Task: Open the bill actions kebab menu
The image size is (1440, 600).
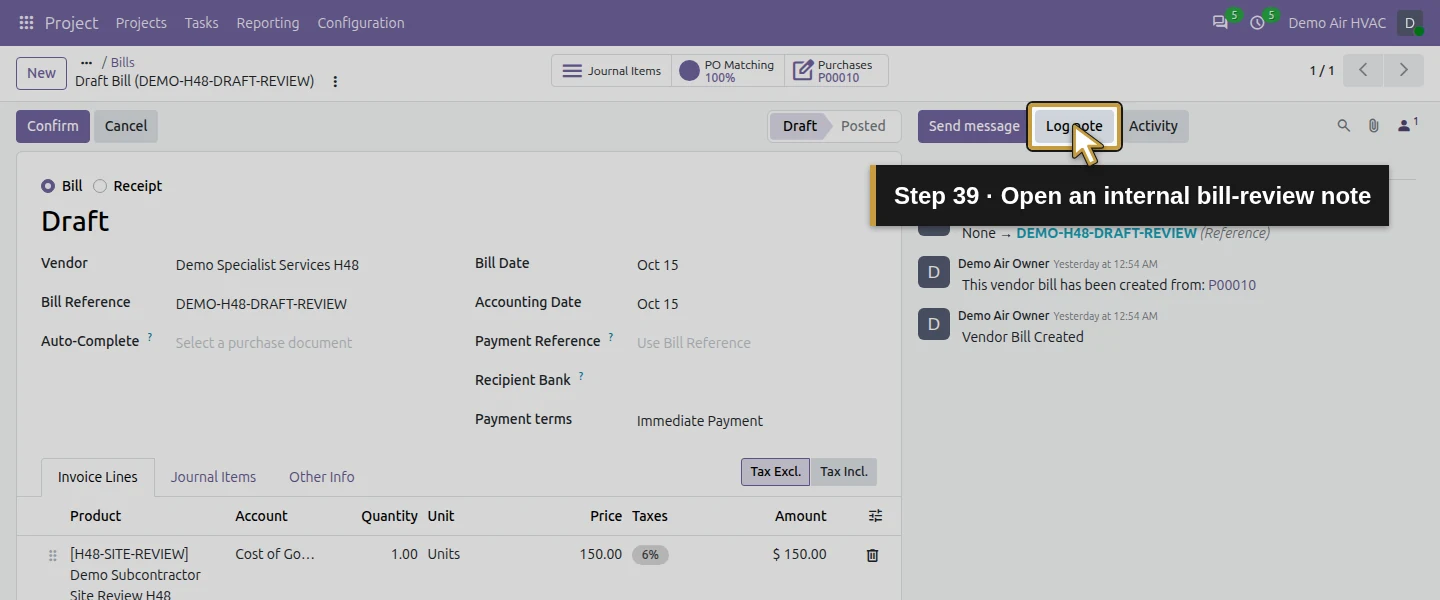Action: pyautogui.click(x=335, y=81)
